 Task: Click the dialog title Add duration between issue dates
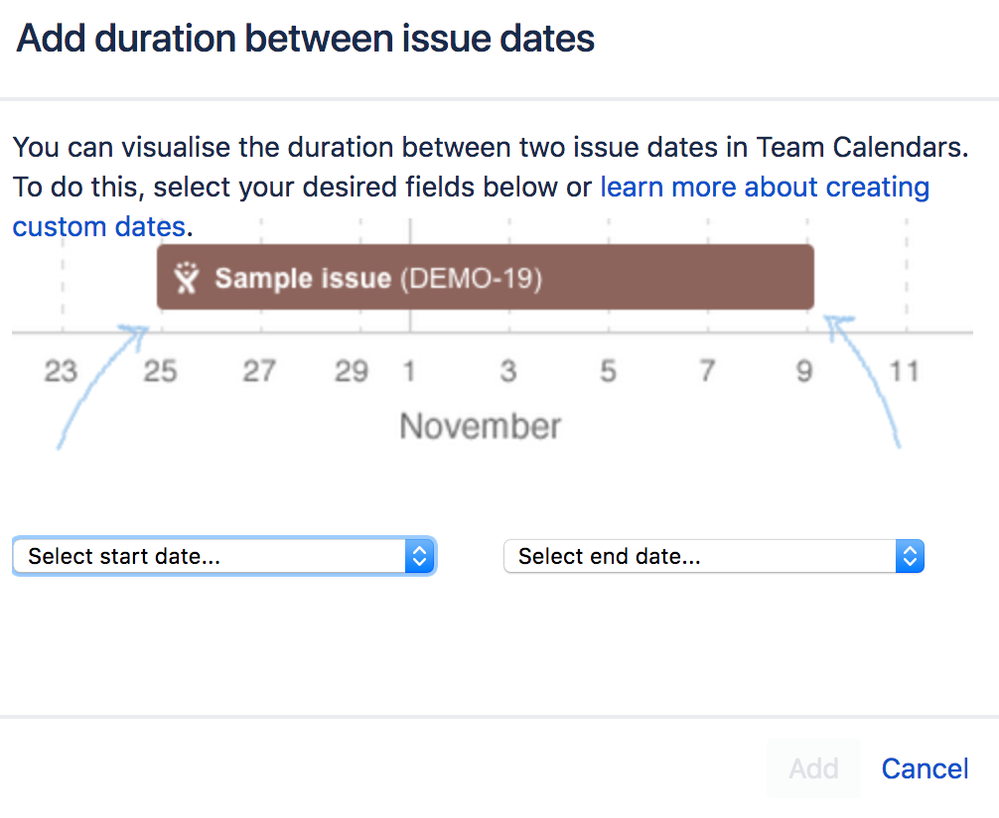click(305, 38)
